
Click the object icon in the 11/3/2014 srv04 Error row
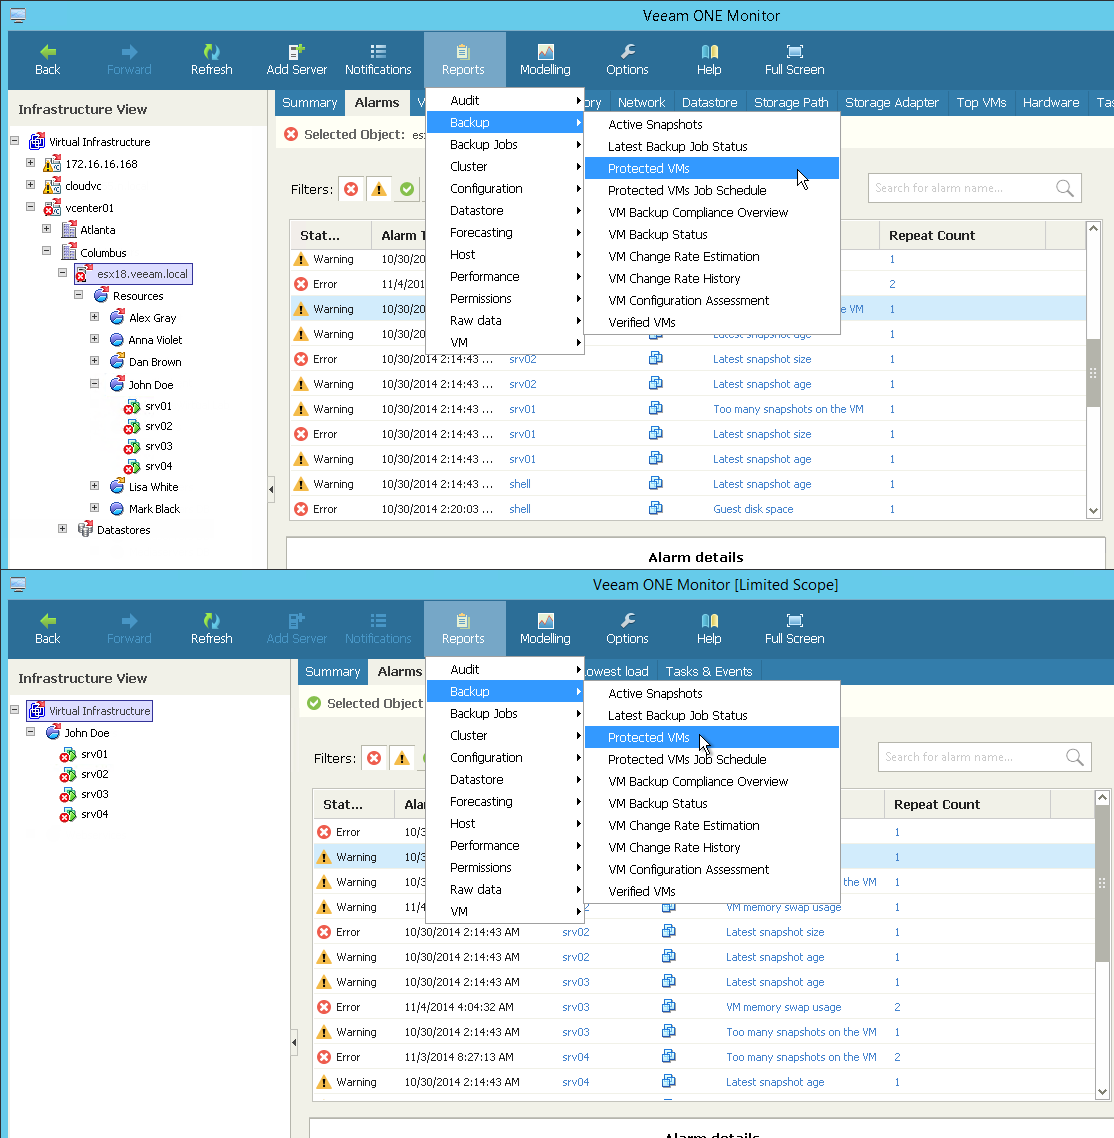point(668,1056)
